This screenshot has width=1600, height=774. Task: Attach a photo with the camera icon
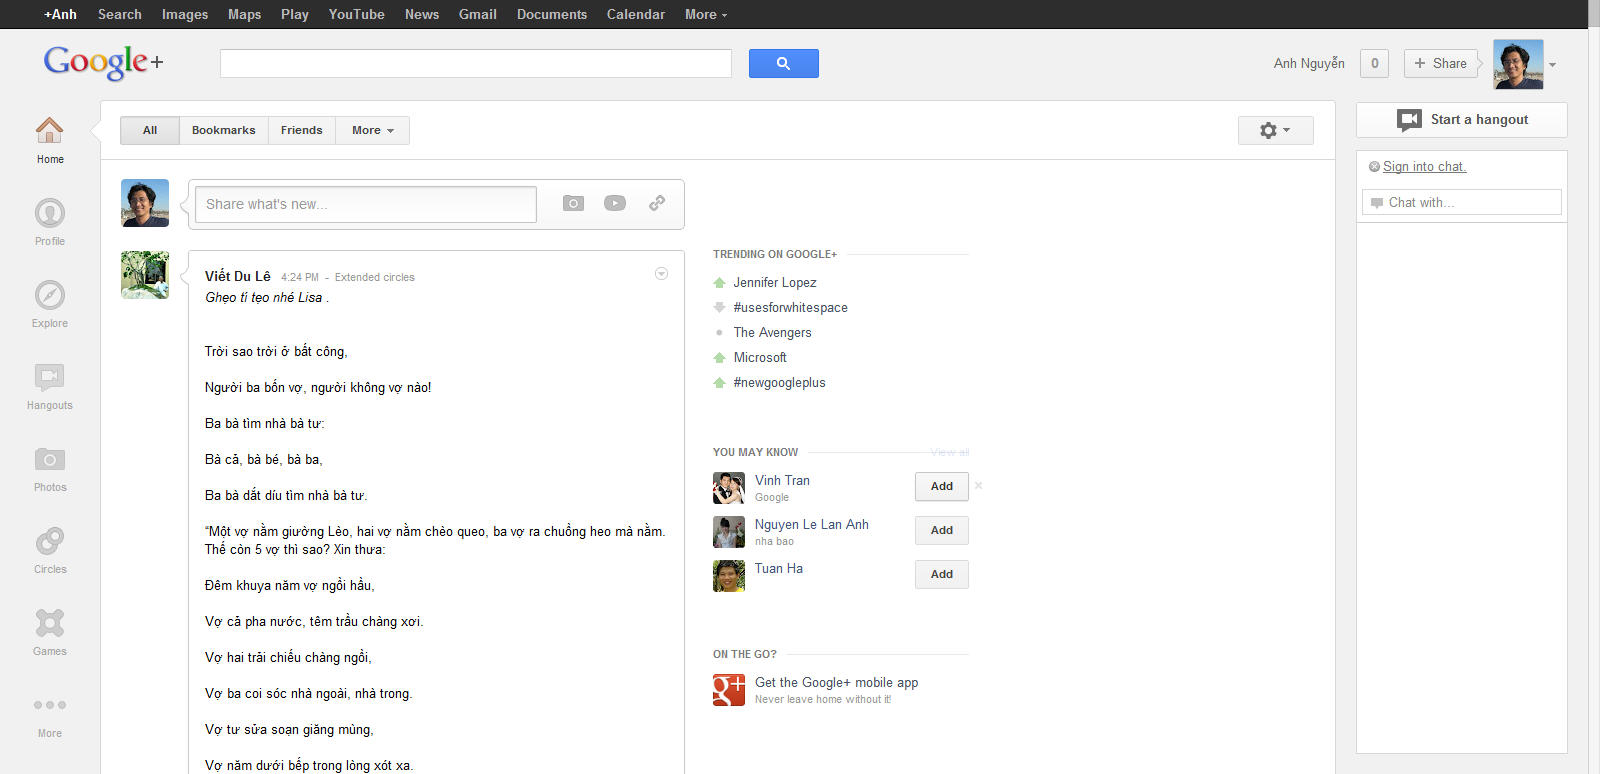tap(573, 203)
